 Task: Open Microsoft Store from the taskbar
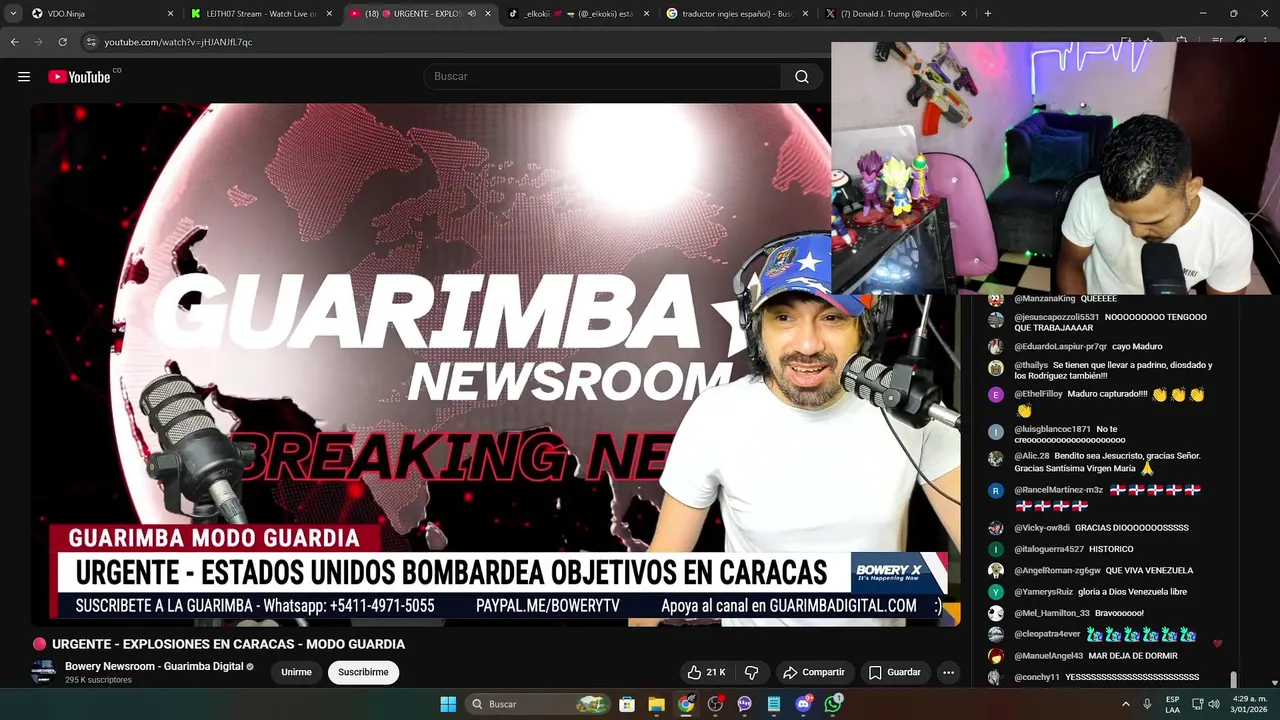coord(626,704)
